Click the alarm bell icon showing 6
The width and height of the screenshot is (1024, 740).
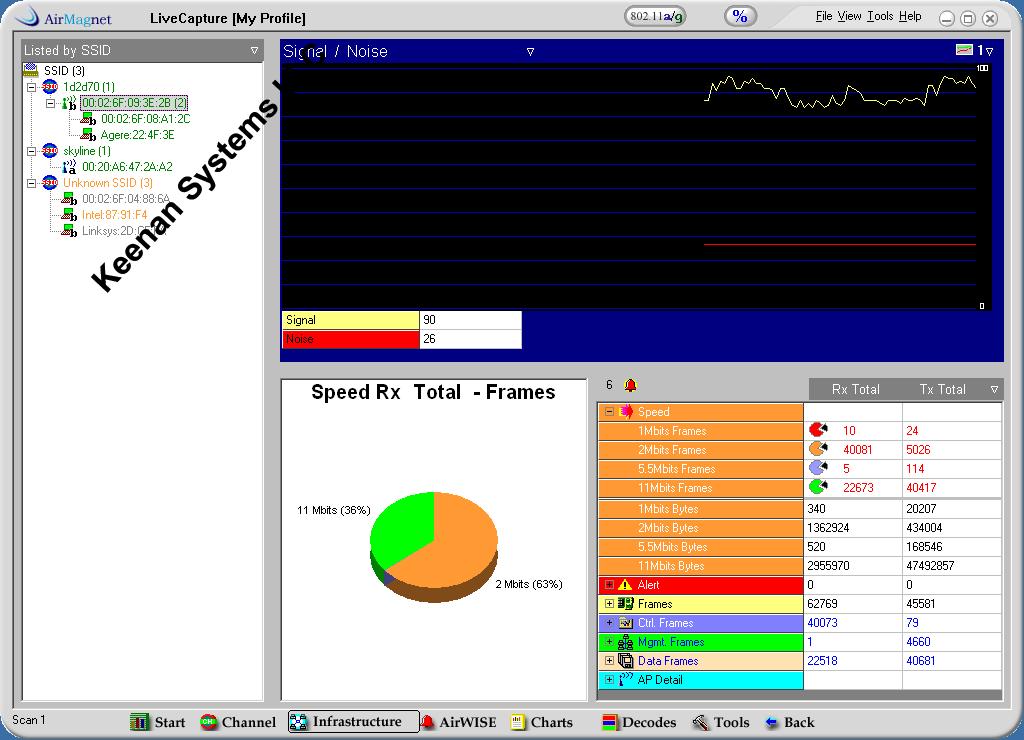click(630, 385)
